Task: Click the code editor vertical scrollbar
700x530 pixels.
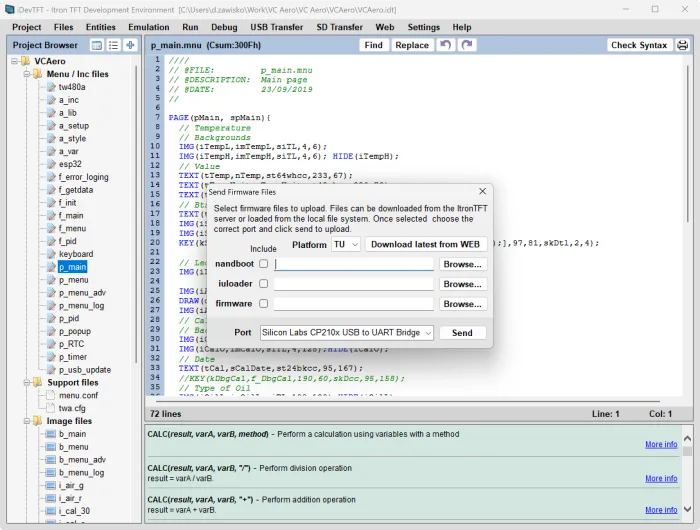Action: coord(688,143)
